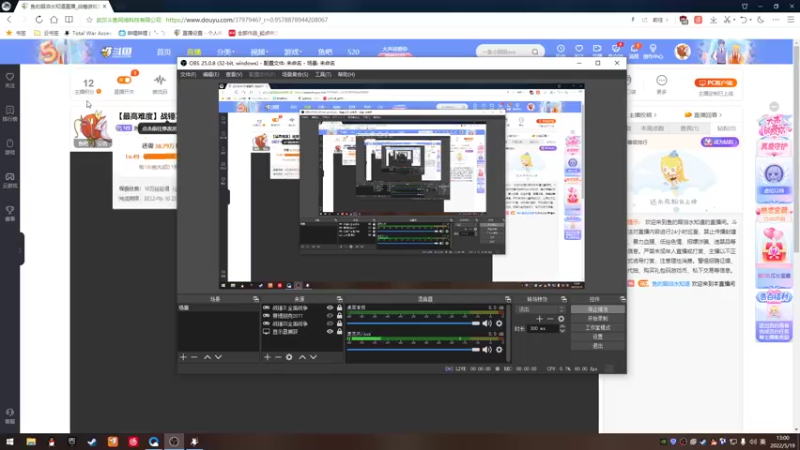Move selected source down in the sources list
800x450 pixels.
[x=313, y=357]
